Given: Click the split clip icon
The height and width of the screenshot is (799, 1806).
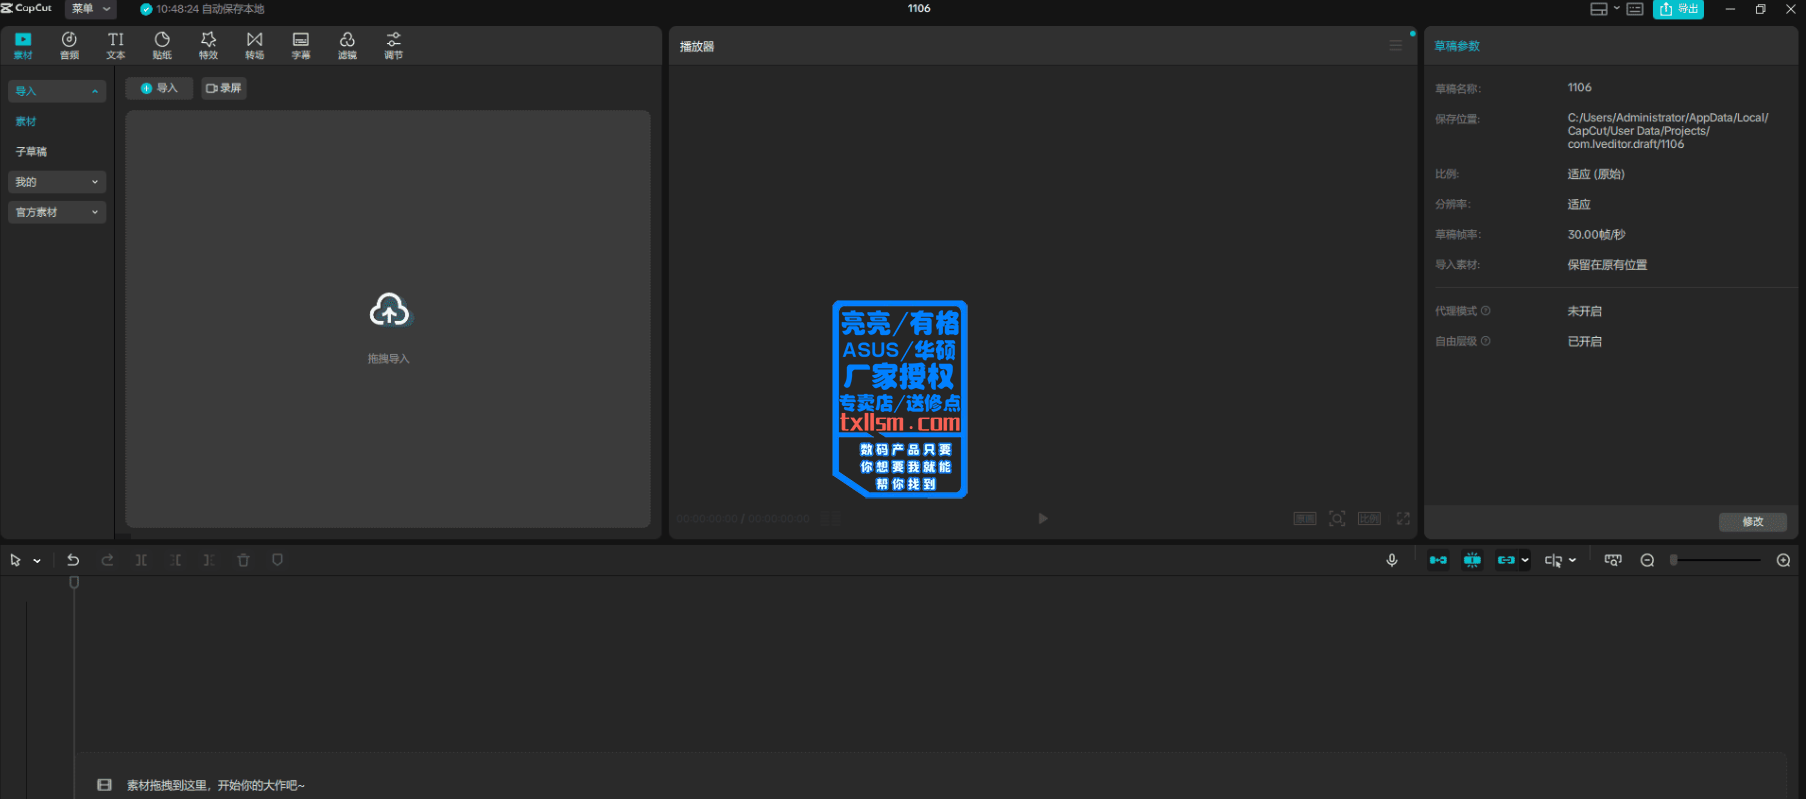Looking at the screenshot, I should 141,560.
